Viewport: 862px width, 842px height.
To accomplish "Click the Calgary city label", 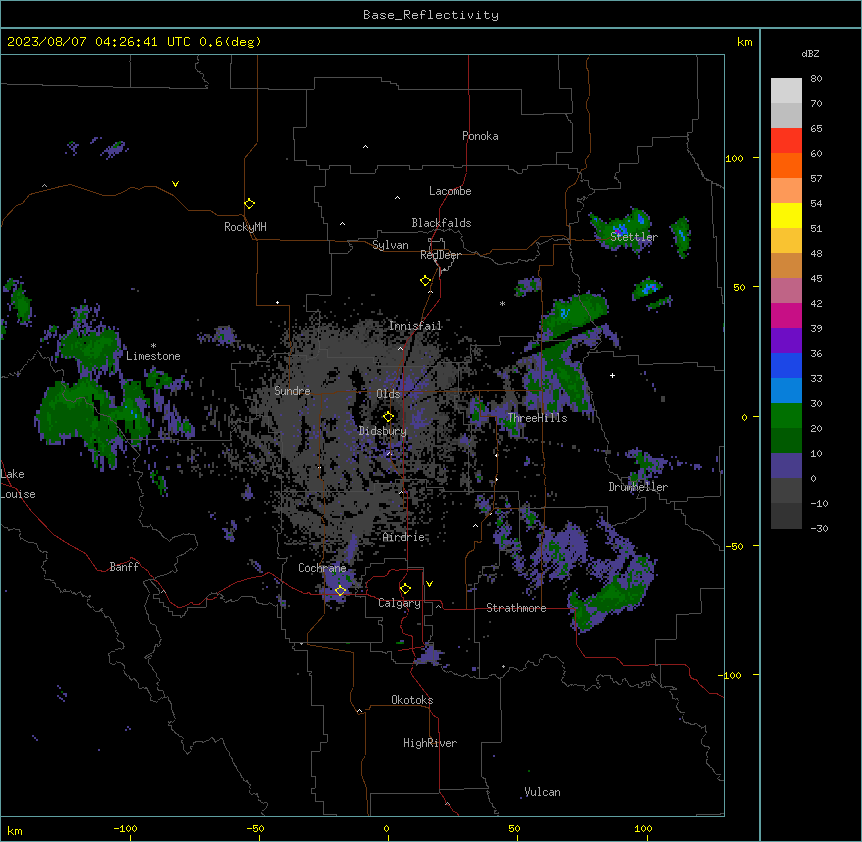I will point(399,603).
